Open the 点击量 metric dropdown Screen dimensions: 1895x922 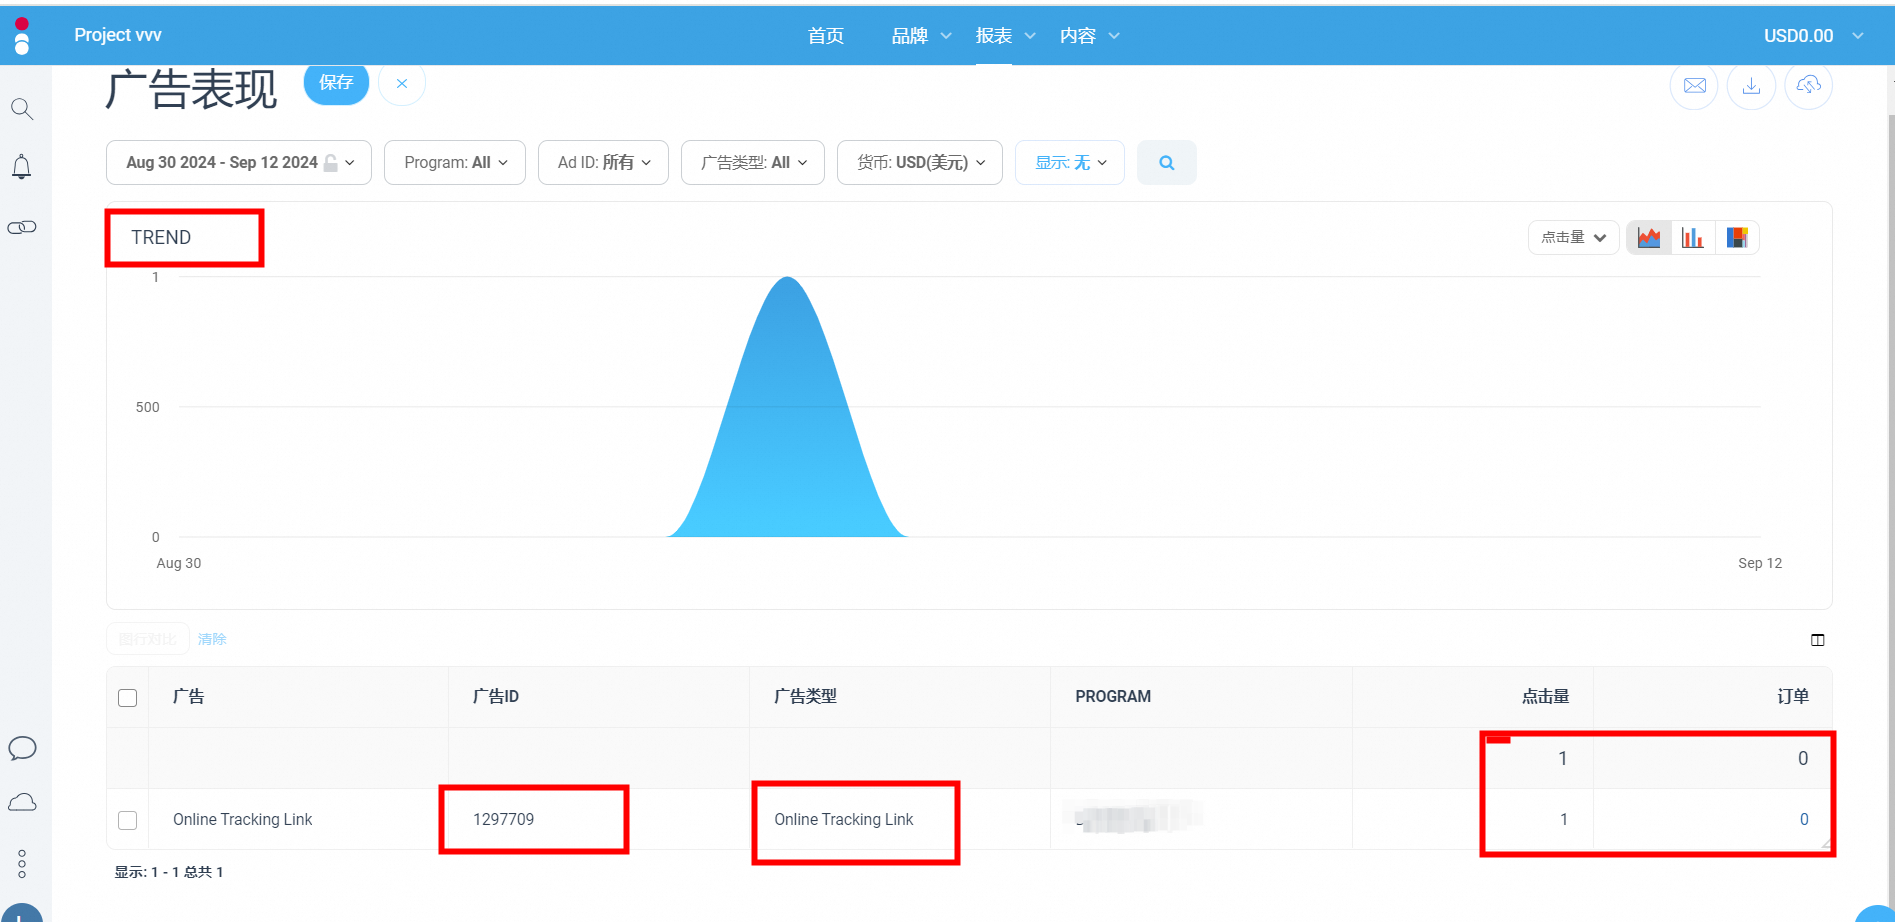point(1572,238)
